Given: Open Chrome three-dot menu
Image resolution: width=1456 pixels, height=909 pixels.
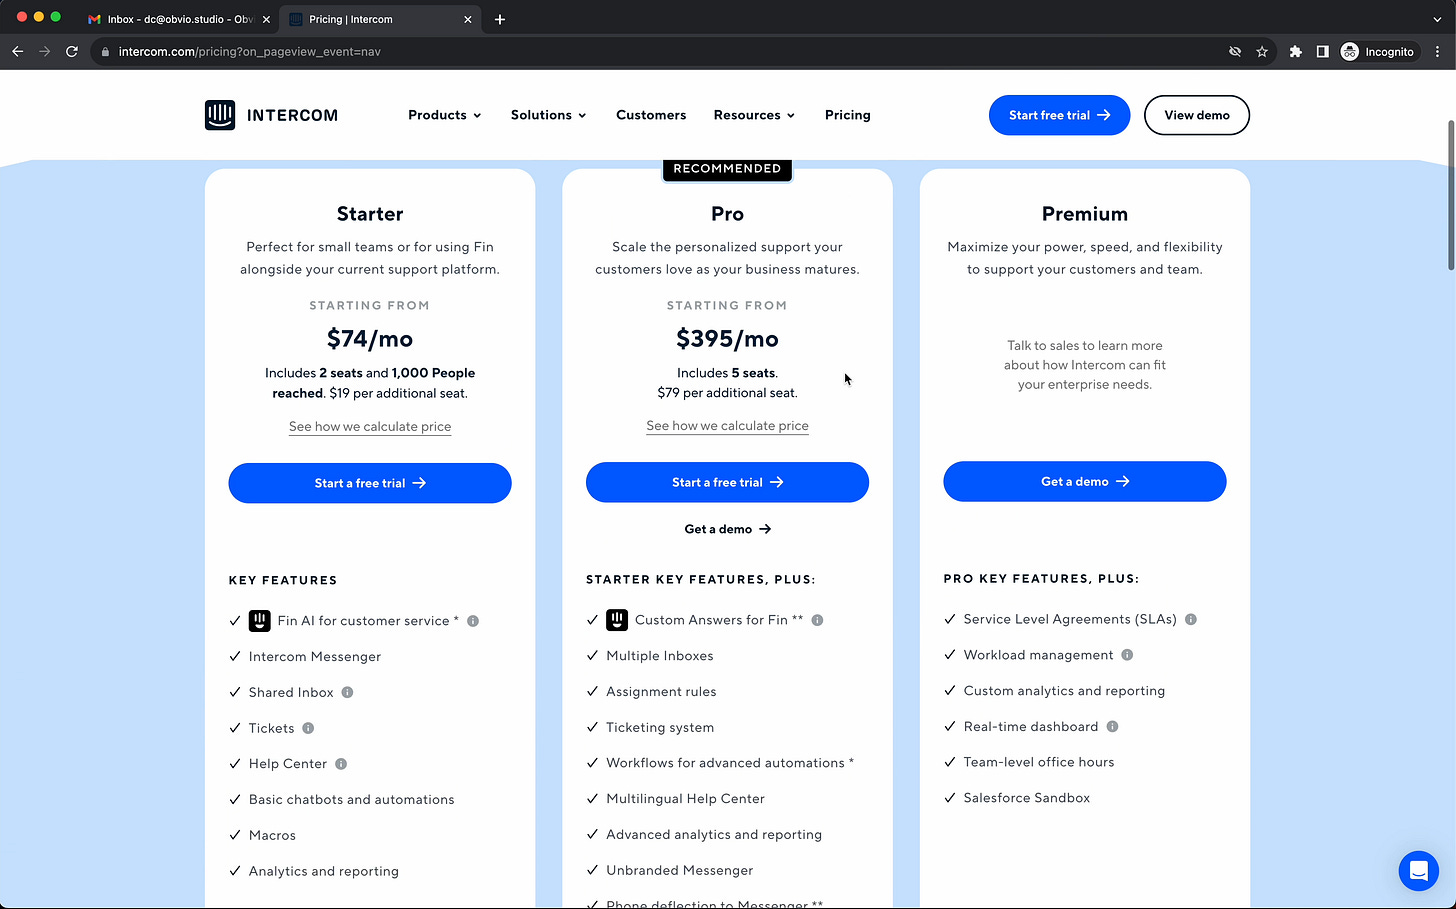Looking at the screenshot, I should pyautogui.click(x=1438, y=51).
